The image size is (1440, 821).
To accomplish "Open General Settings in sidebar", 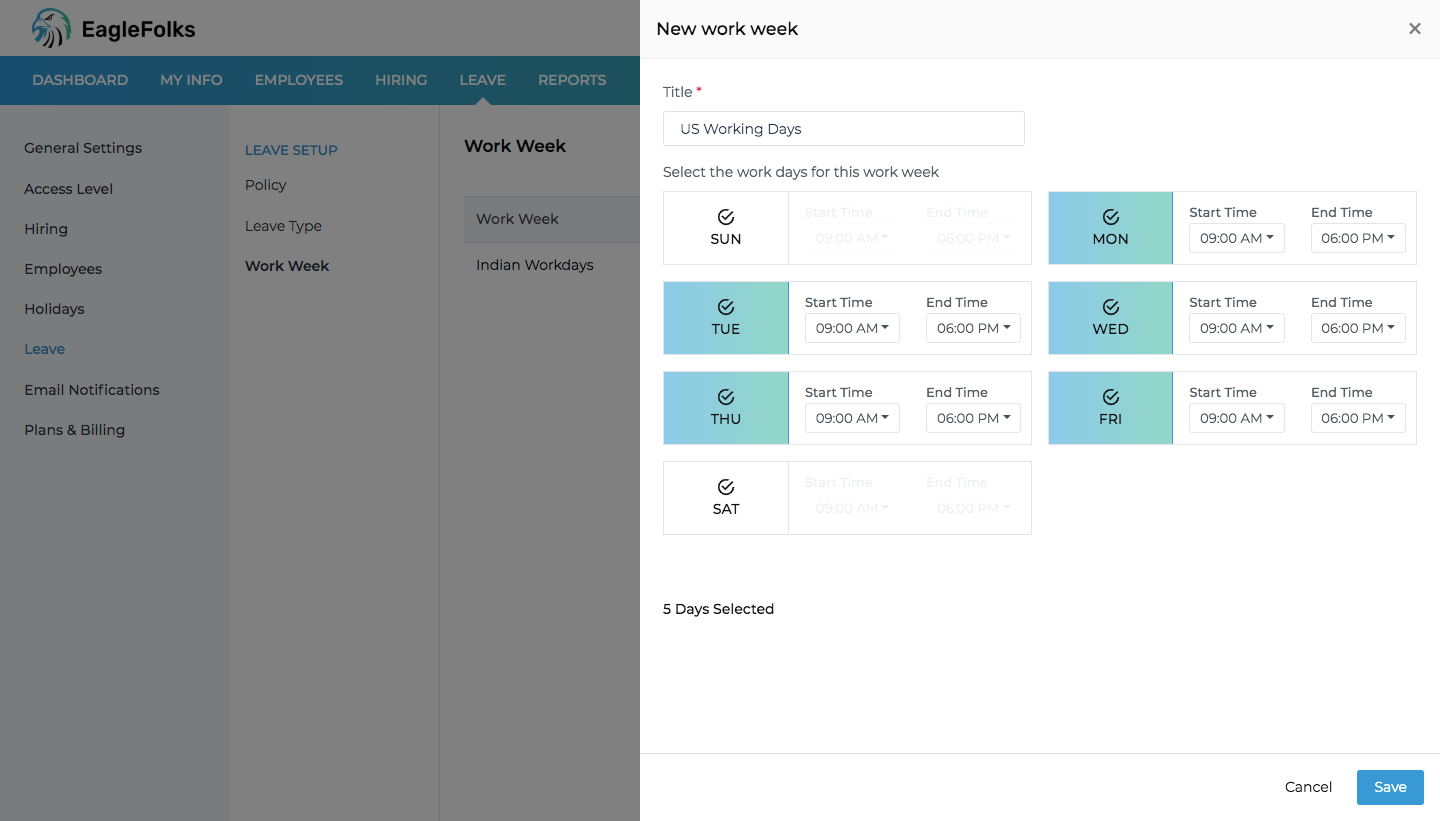I will 83,148.
